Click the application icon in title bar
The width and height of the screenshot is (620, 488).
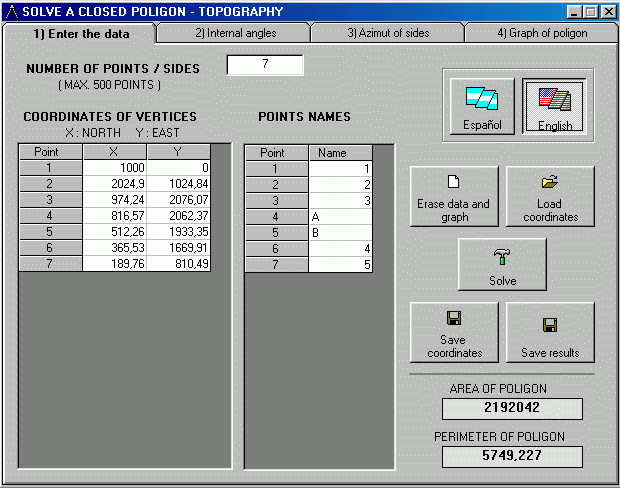click(10, 12)
